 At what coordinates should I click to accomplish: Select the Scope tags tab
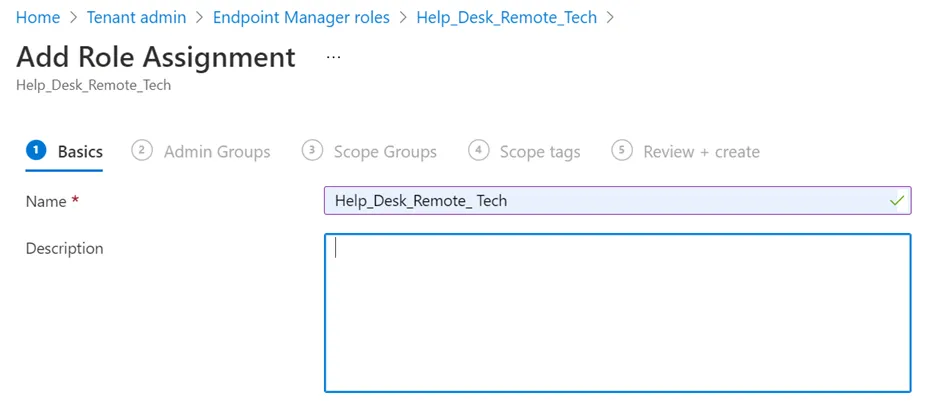tap(540, 152)
